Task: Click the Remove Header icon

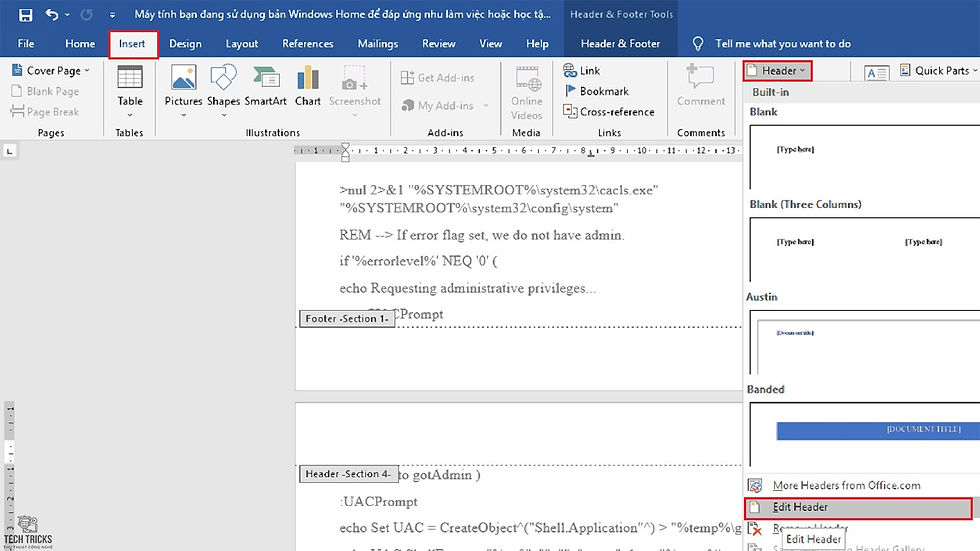Action: click(x=755, y=530)
